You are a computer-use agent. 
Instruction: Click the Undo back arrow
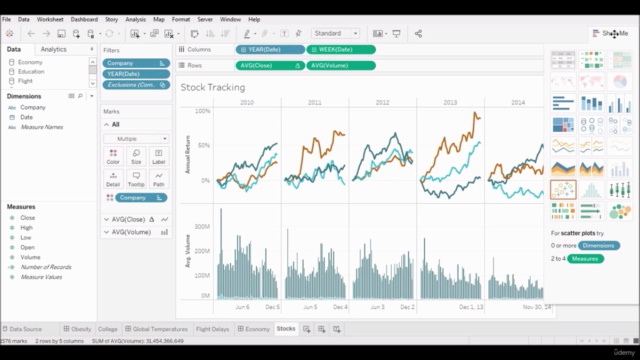31,34
